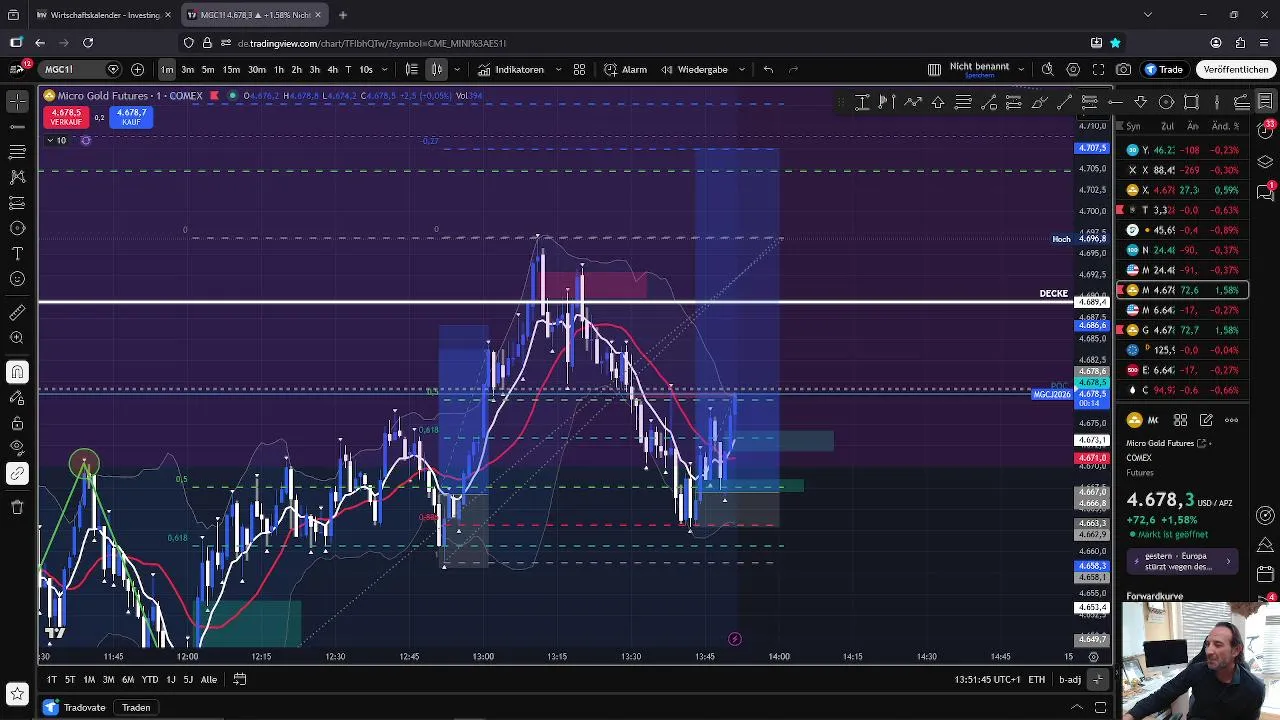Open the Tradovate broker tab
Screen dimensions: 1280x720
76,708
